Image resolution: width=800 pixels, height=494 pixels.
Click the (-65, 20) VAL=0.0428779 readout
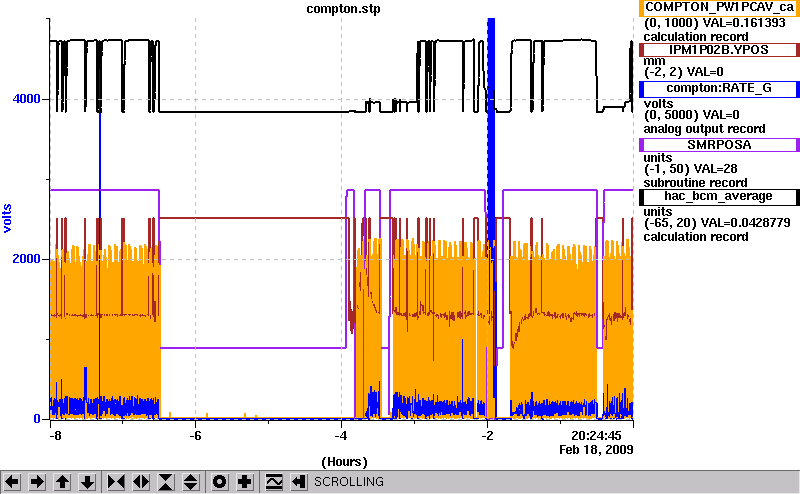click(x=717, y=223)
